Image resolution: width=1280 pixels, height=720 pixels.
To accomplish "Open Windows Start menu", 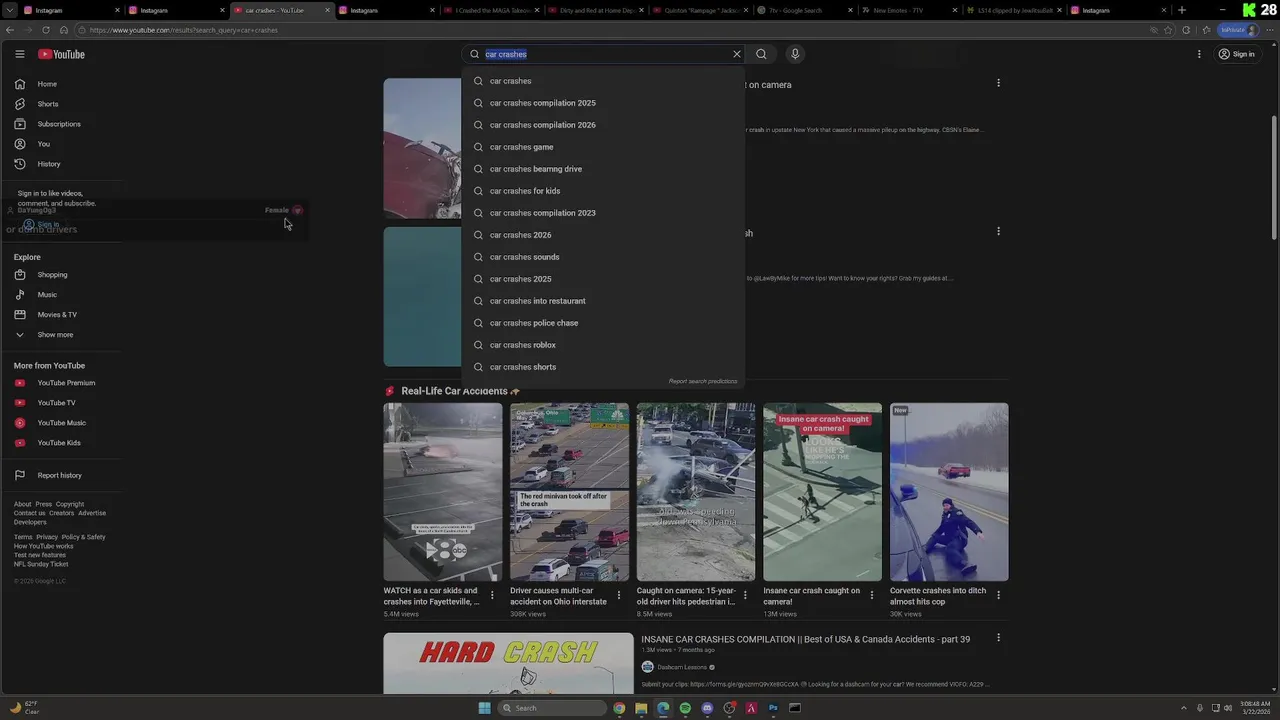I will [485, 708].
